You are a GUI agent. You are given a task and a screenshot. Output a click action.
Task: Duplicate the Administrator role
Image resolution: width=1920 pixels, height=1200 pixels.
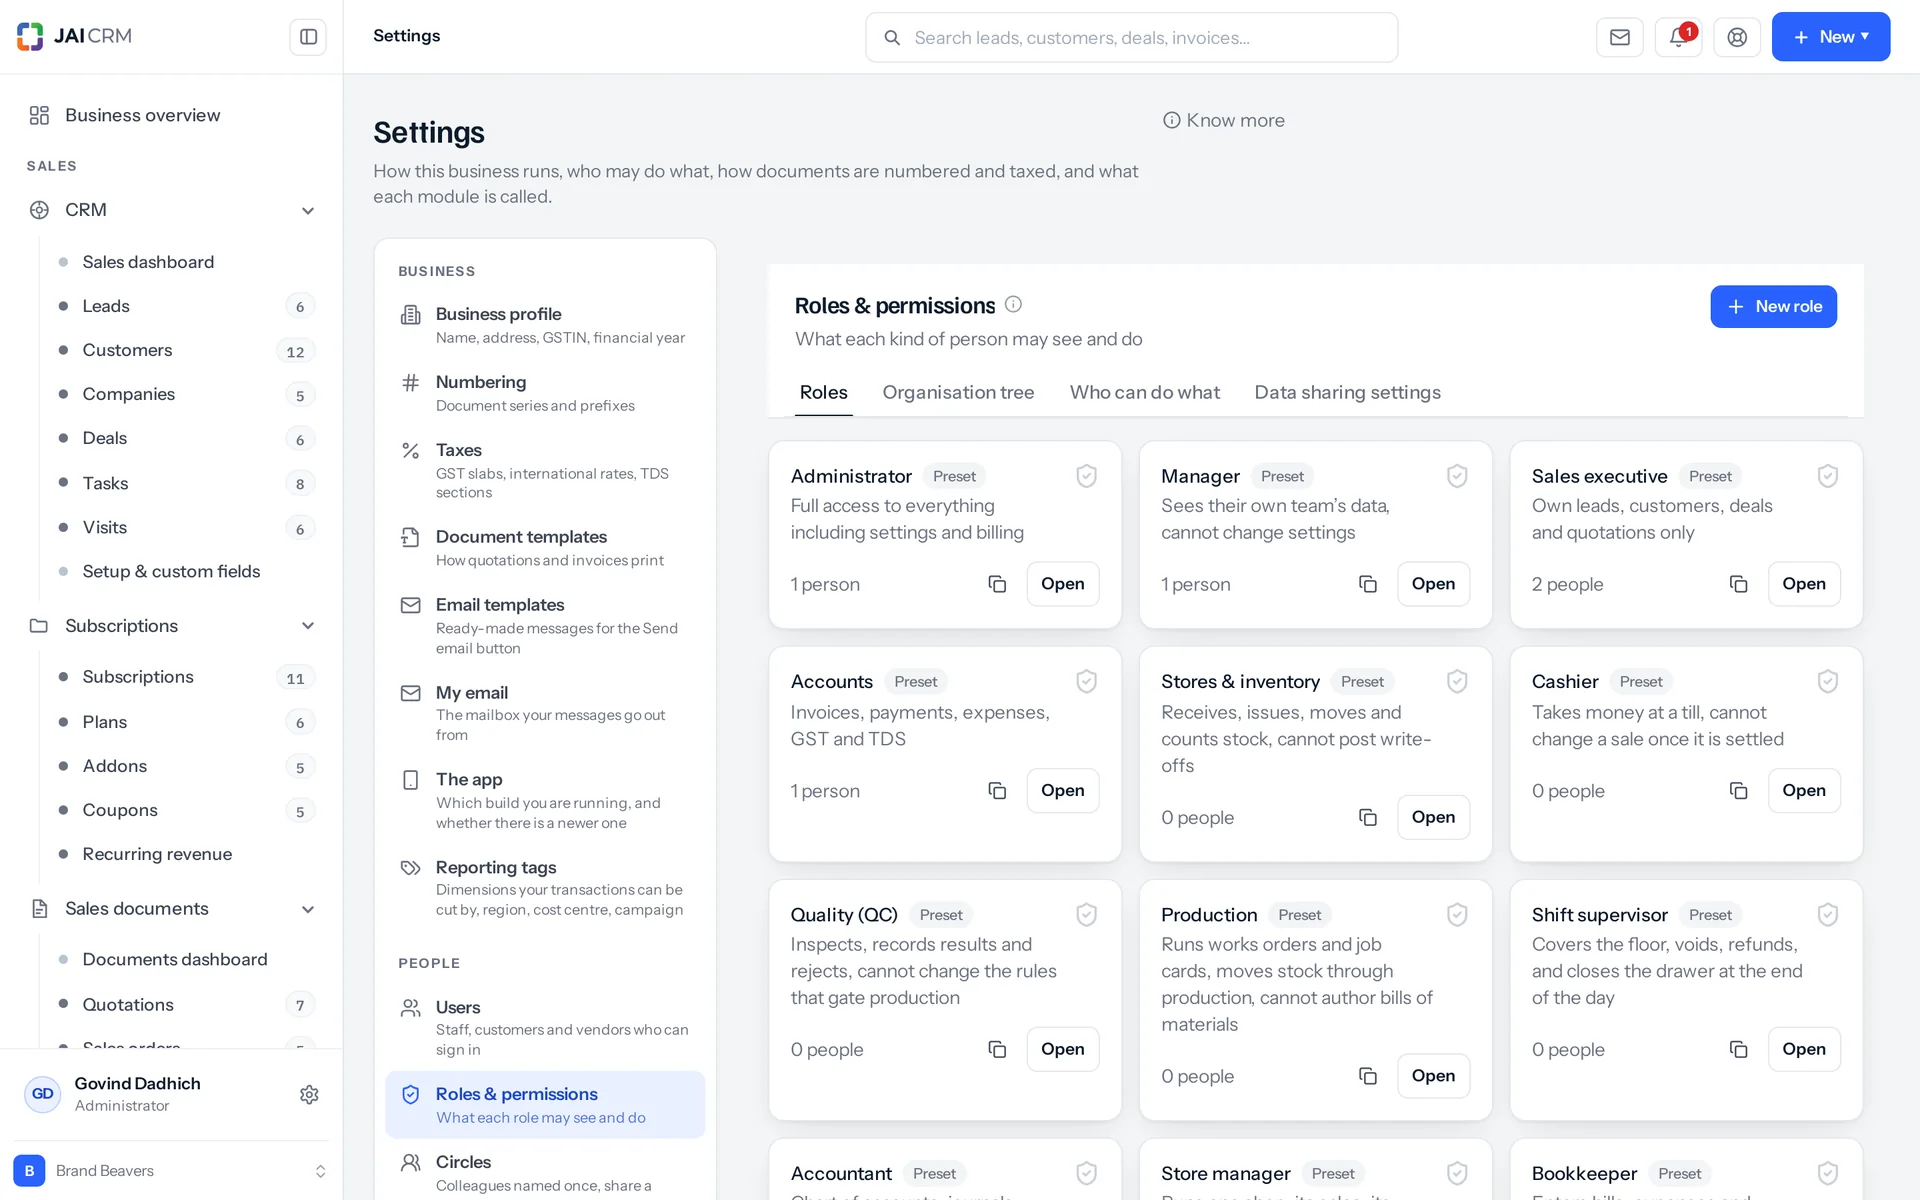click(x=997, y=584)
